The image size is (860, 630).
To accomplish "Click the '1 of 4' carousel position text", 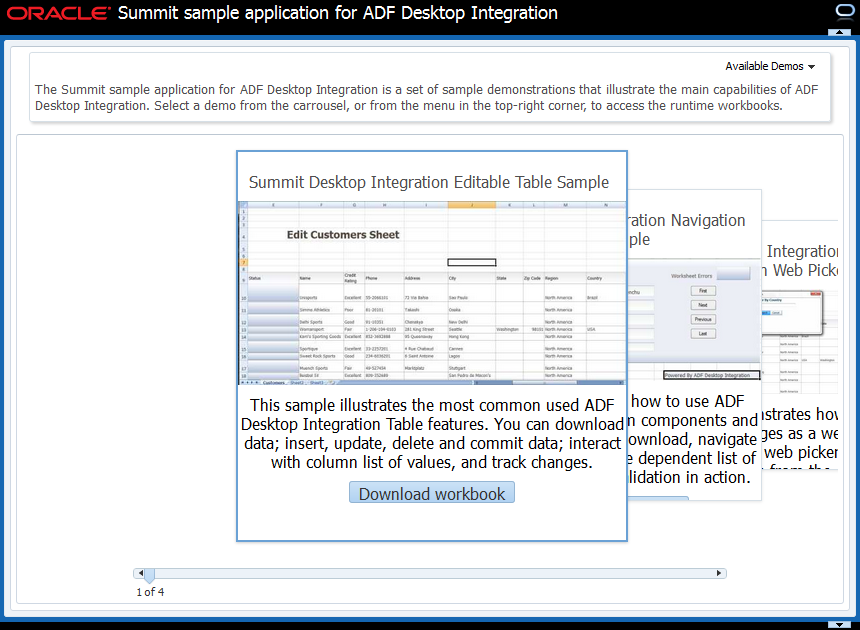I will point(150,592).
